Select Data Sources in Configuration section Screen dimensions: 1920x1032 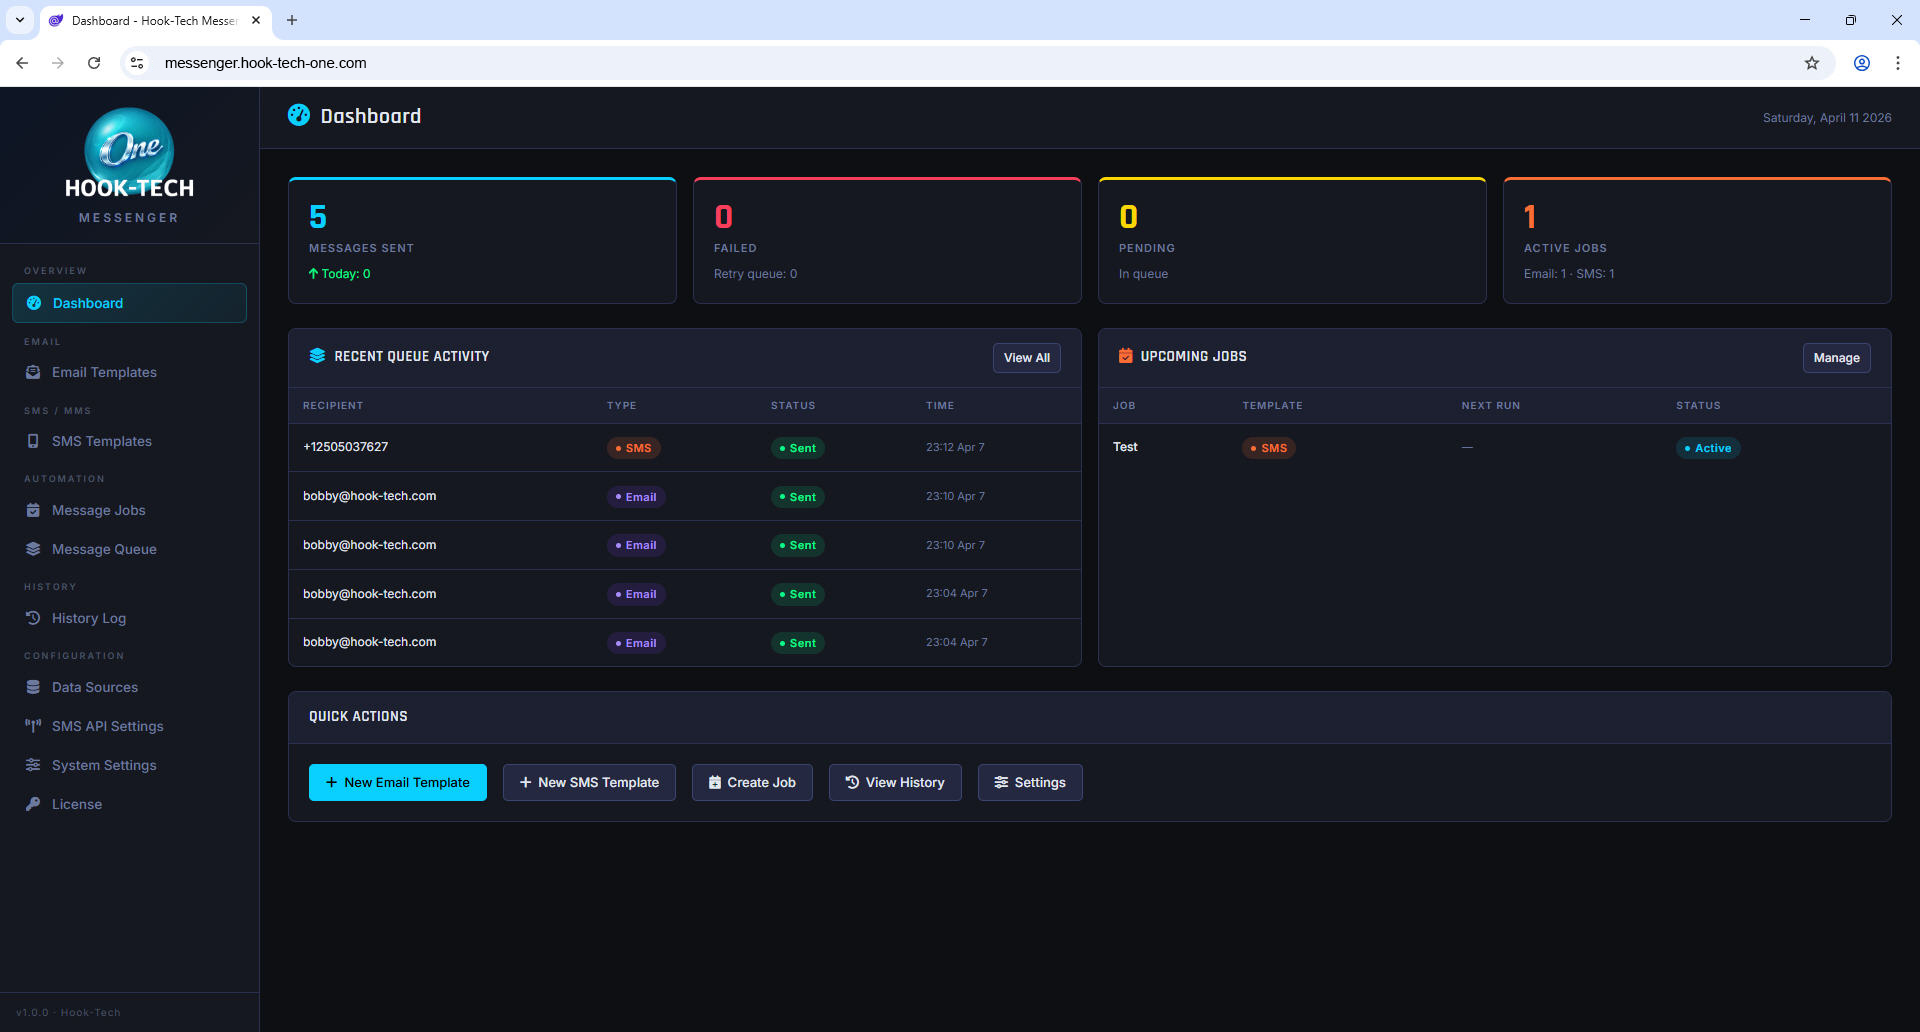click(x=94, y=687)
